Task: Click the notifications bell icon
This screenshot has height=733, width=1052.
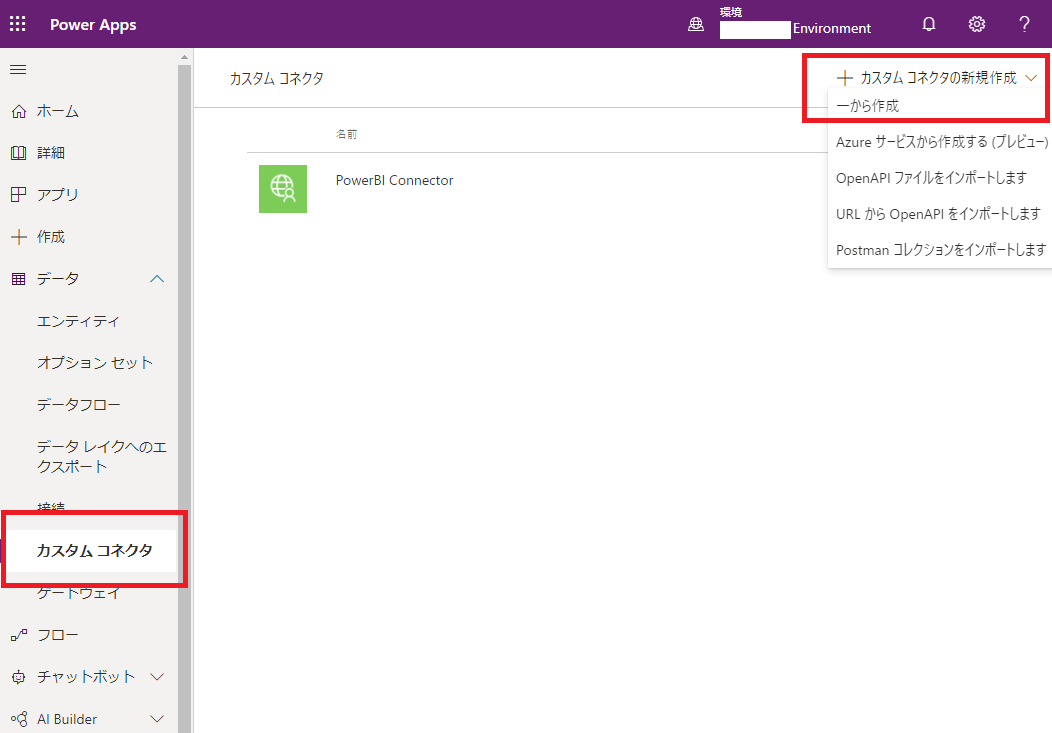Action: tap(929, 24)
